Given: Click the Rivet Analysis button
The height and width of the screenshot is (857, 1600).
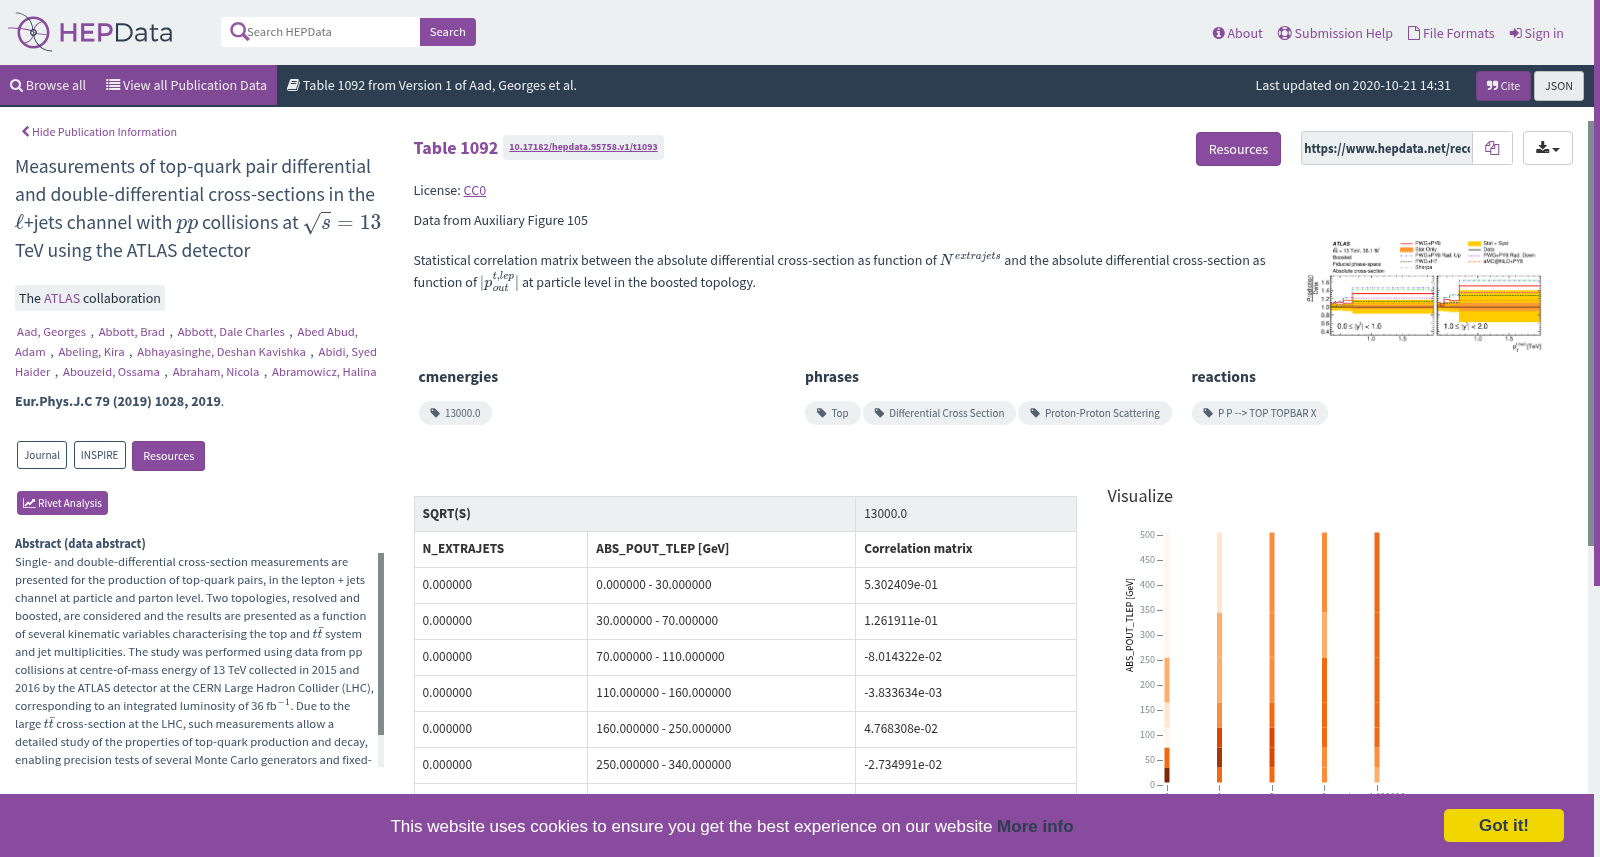Looking at the screenshot, I should point(62,503).
